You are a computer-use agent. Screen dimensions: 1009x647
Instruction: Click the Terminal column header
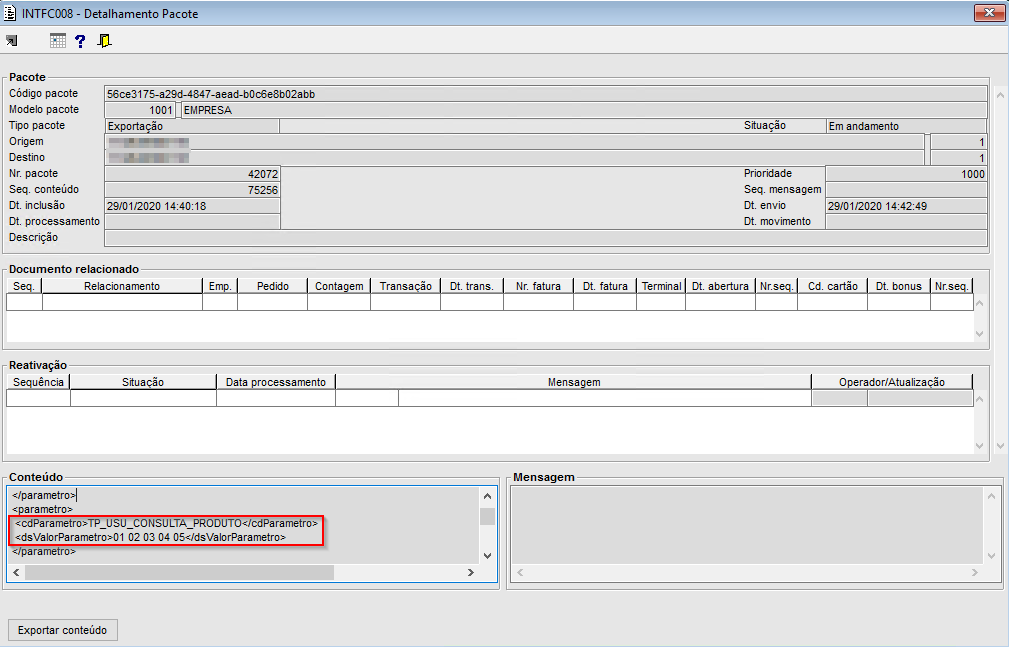(x=661, y=286)
